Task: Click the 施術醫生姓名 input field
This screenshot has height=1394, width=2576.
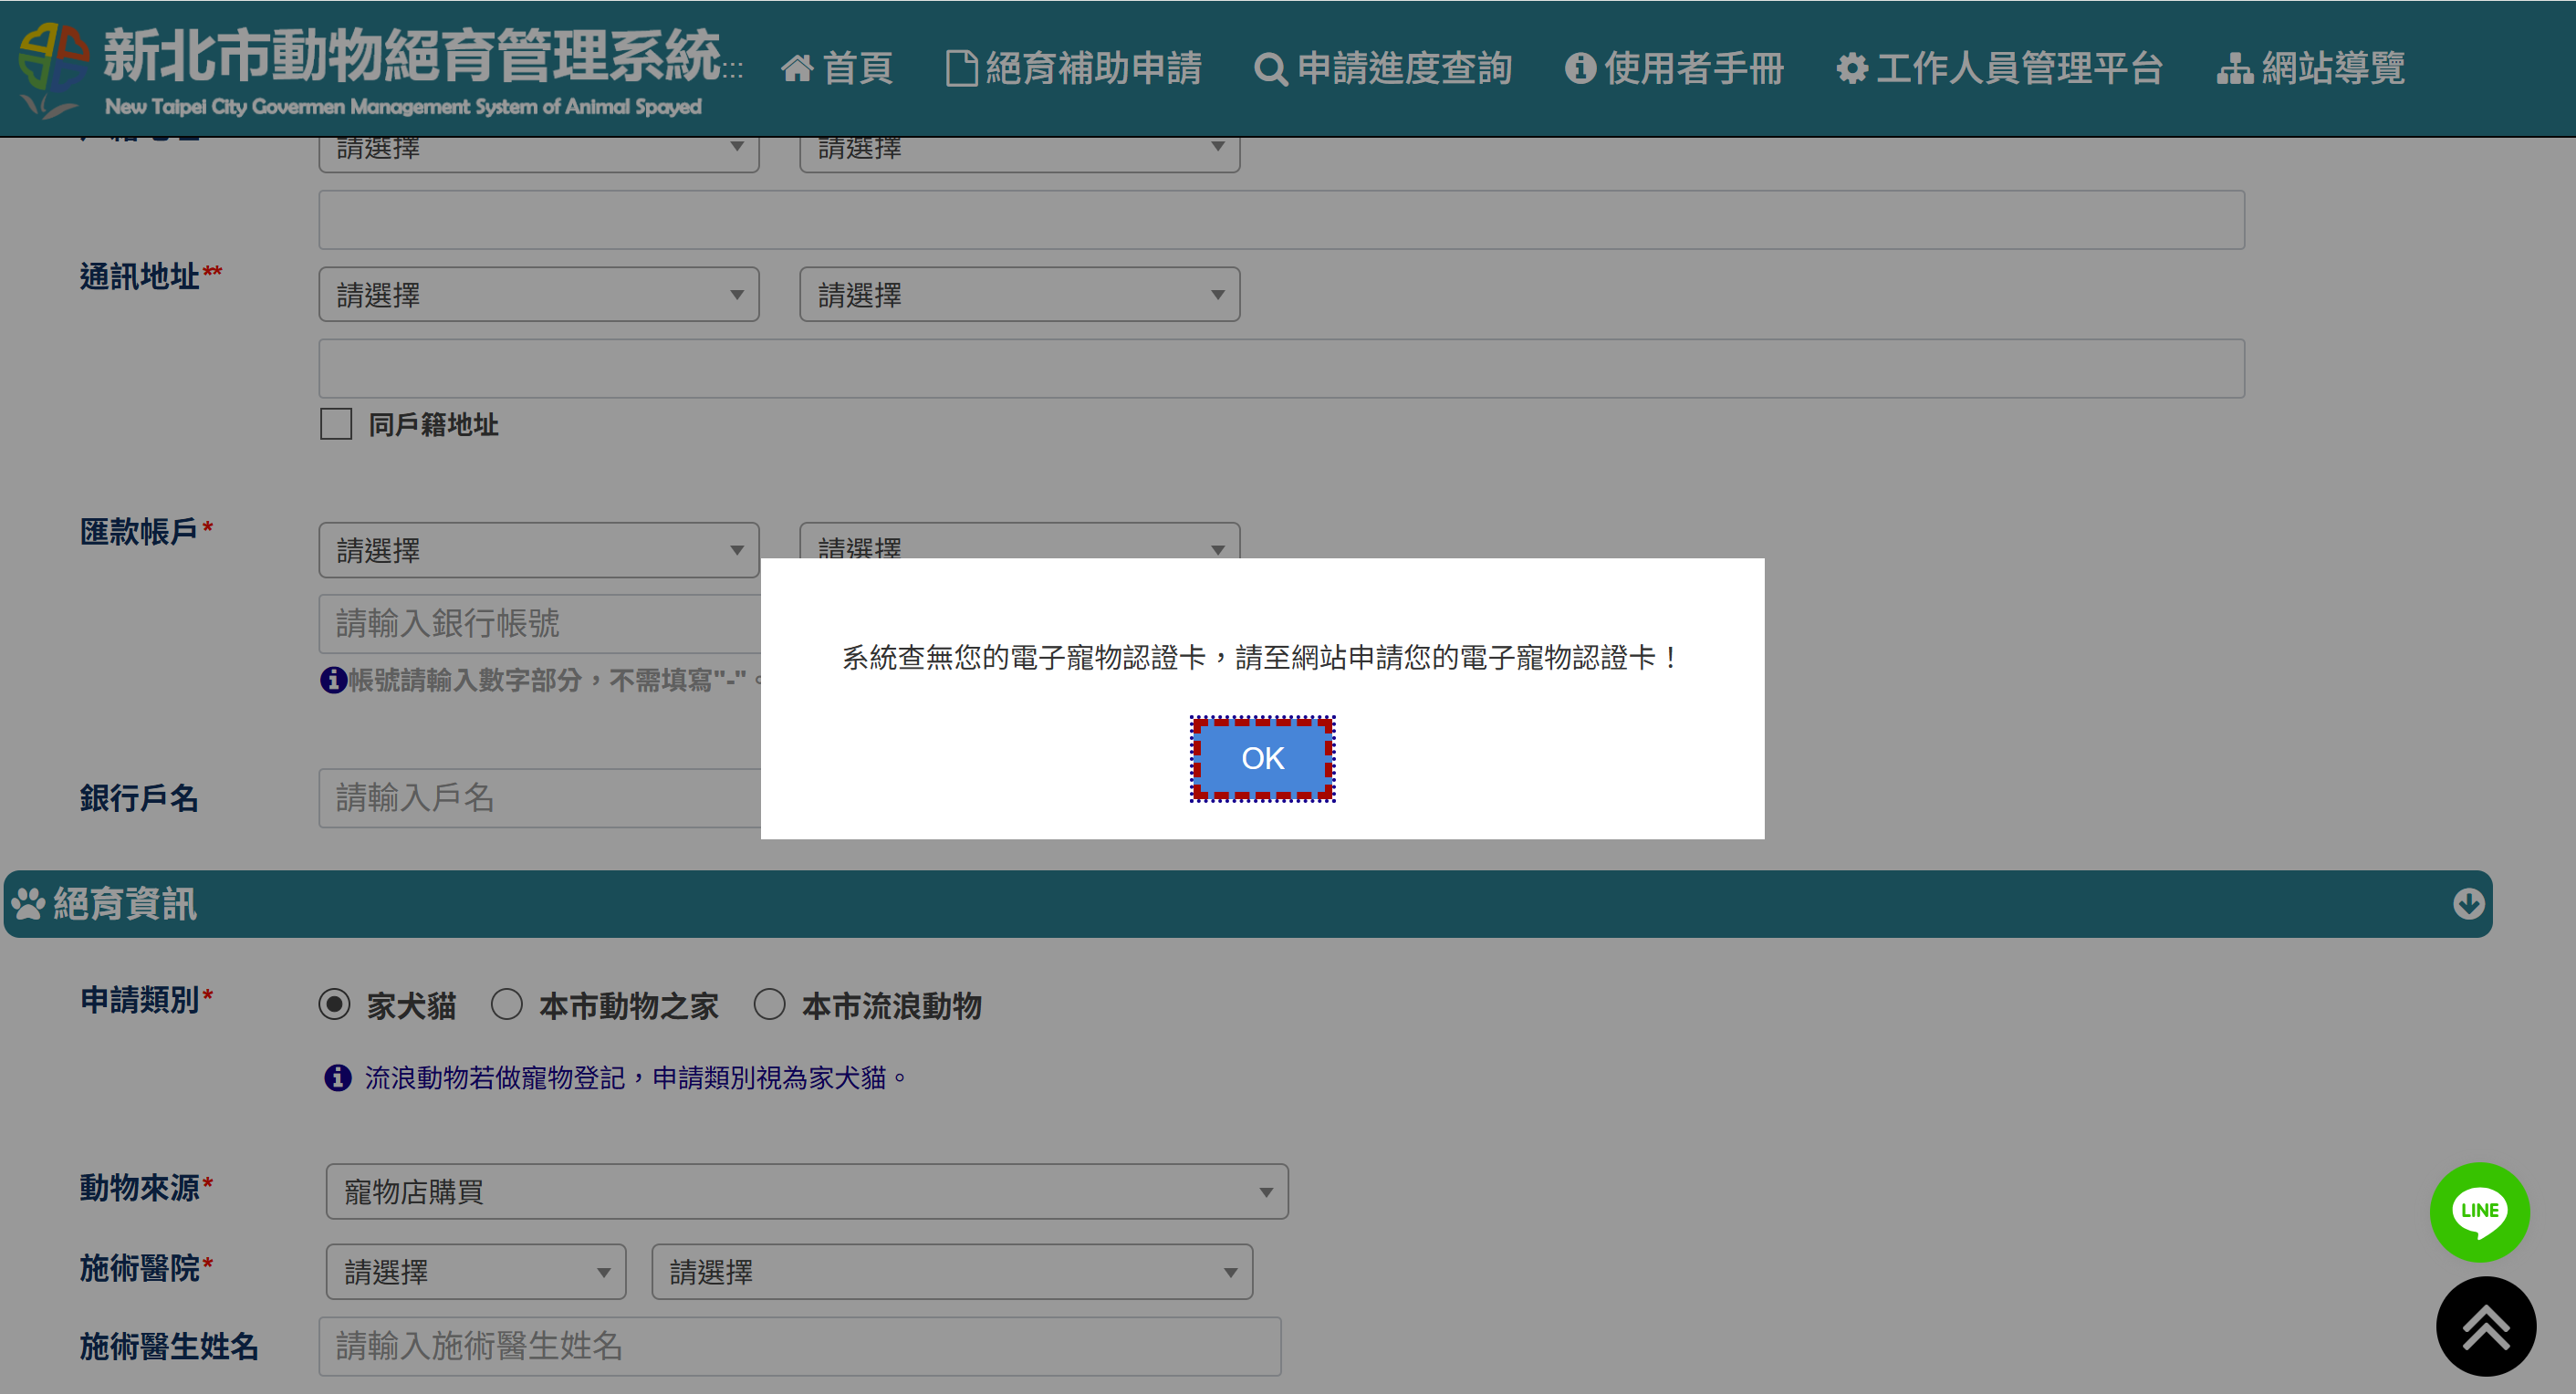Action: (799, 1345)
